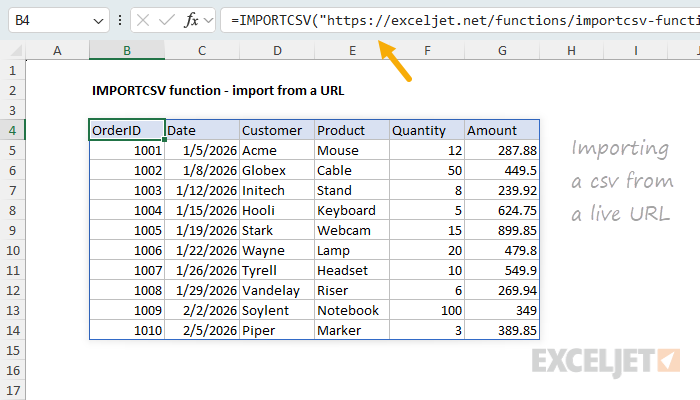The width and height of the screenshot is (700, 400).
Task: Select row 10 header
Action: pyautogui.click(x=12, y=250)
